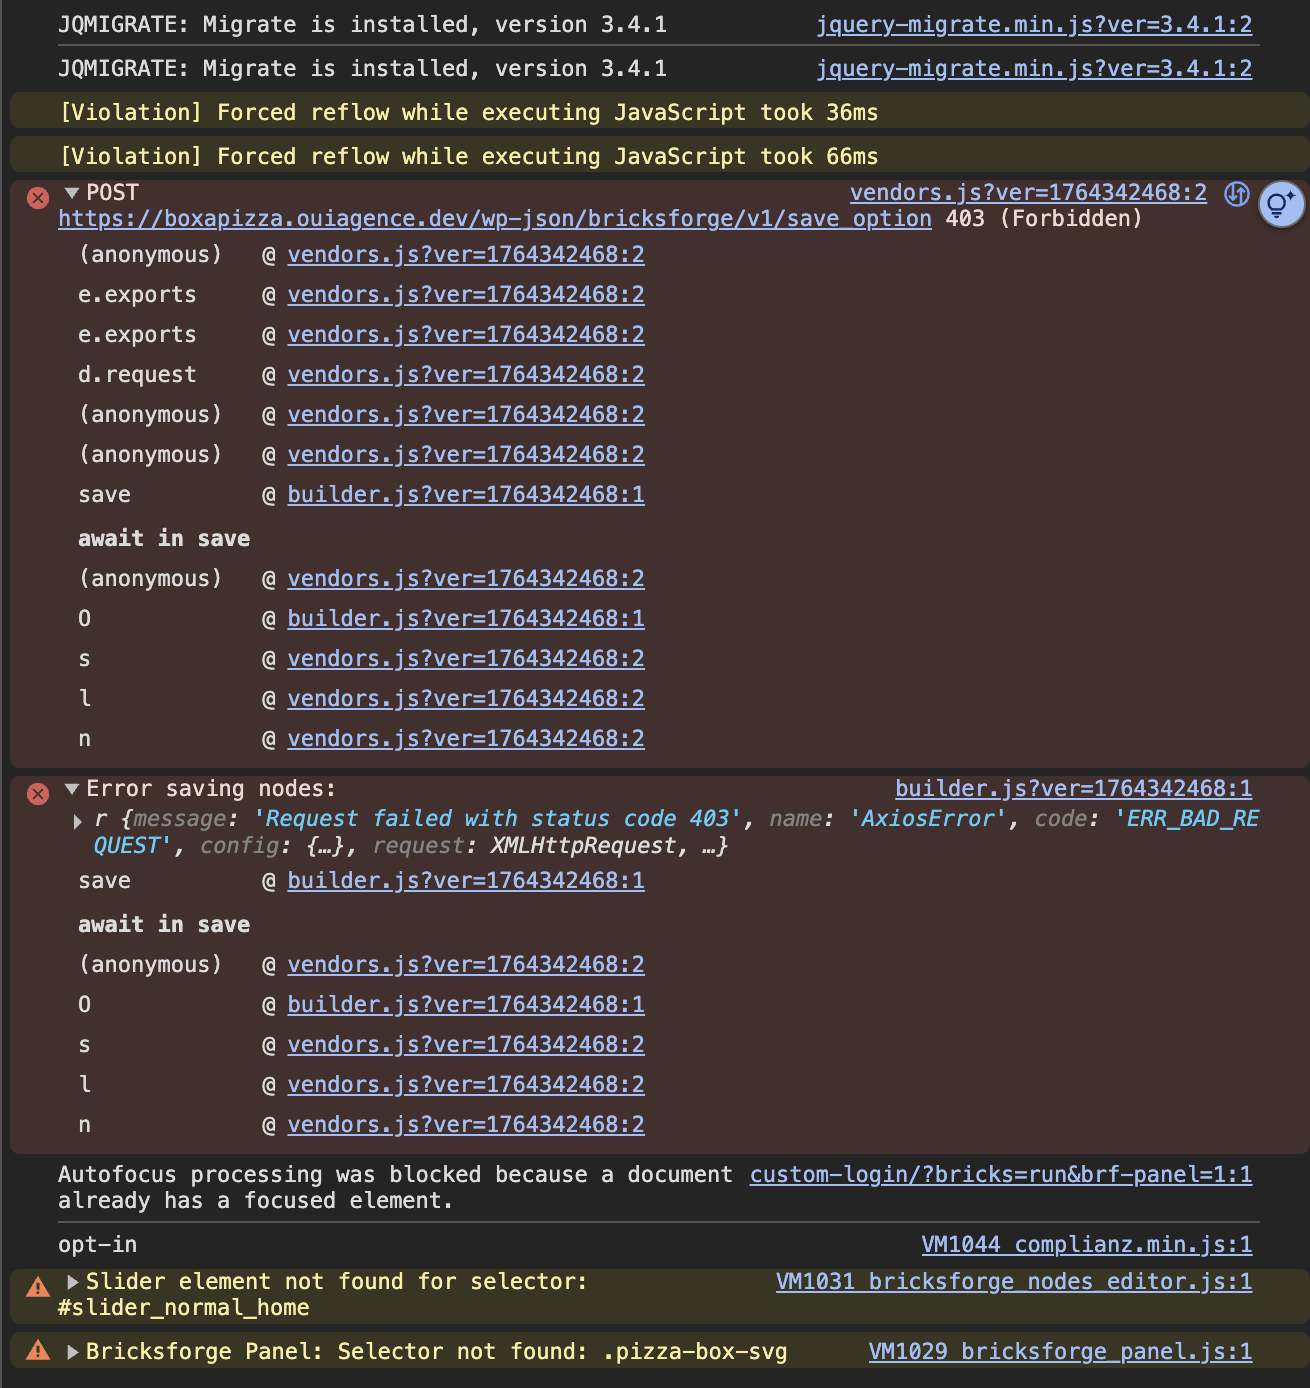Click the warning icon beside Bricksforge Panel message
Viewport: 1310px width, 1388px height.
coord(38,1351)
